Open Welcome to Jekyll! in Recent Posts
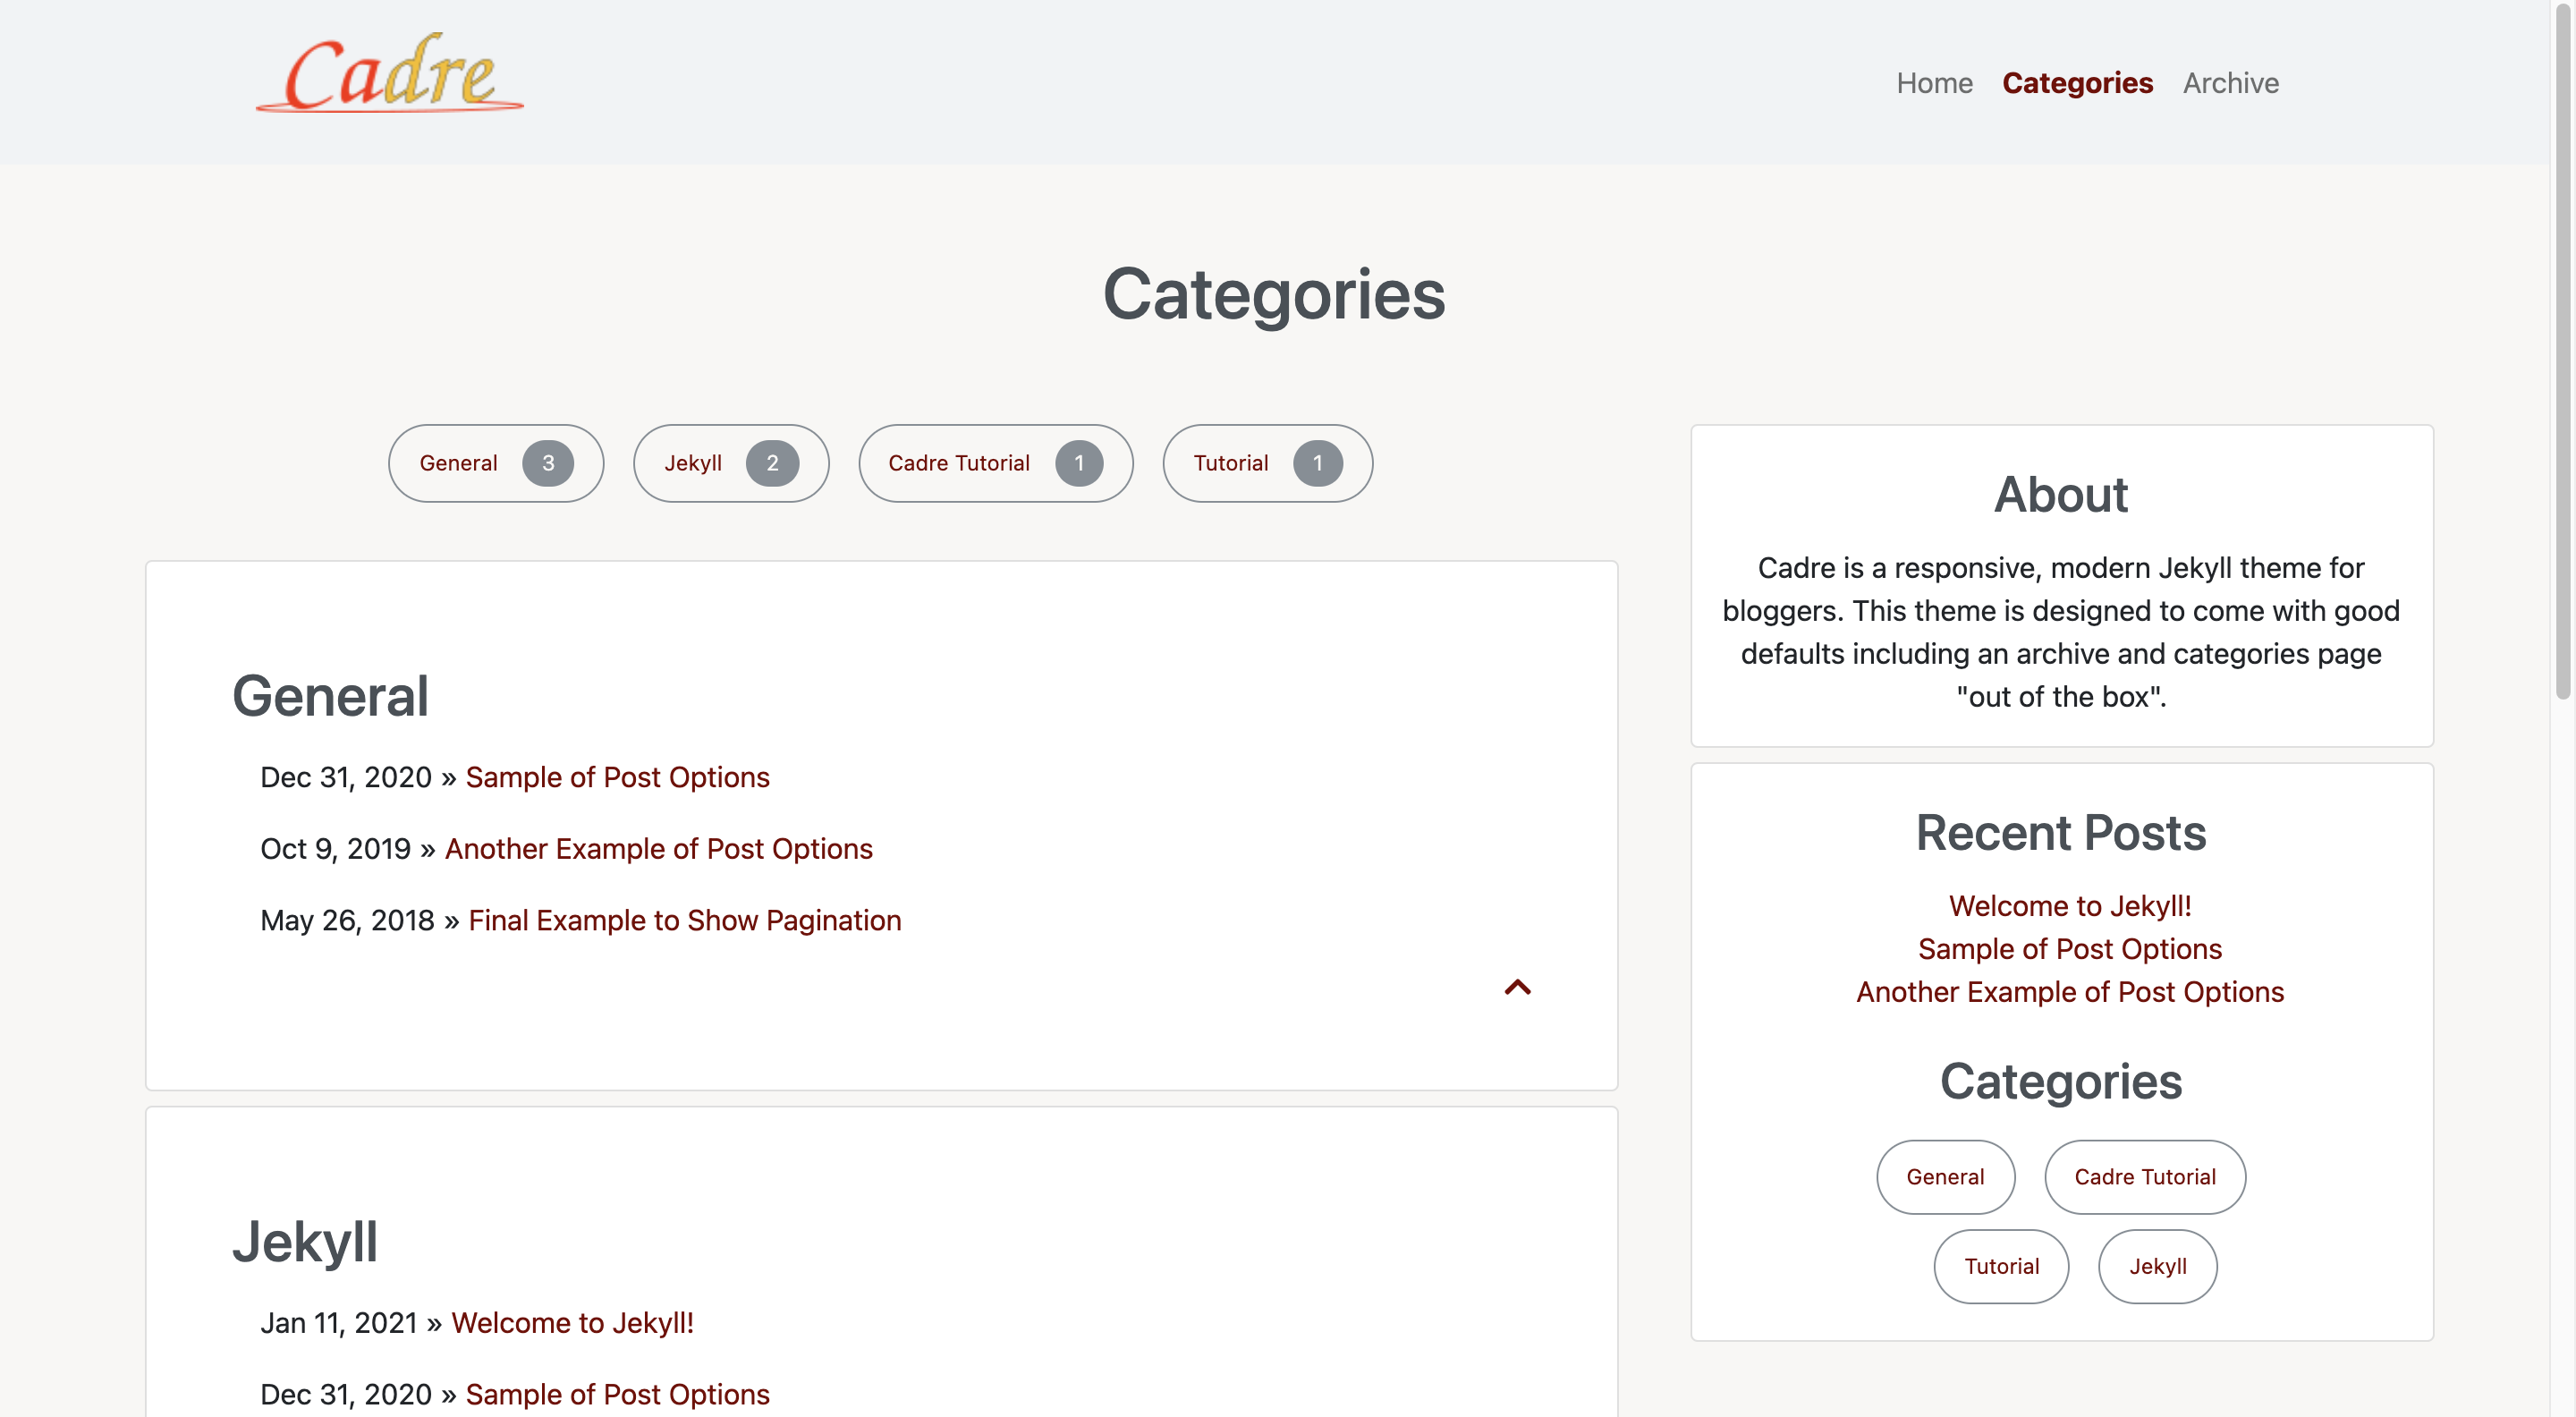2576x1417 pixels. [2070, 906]
